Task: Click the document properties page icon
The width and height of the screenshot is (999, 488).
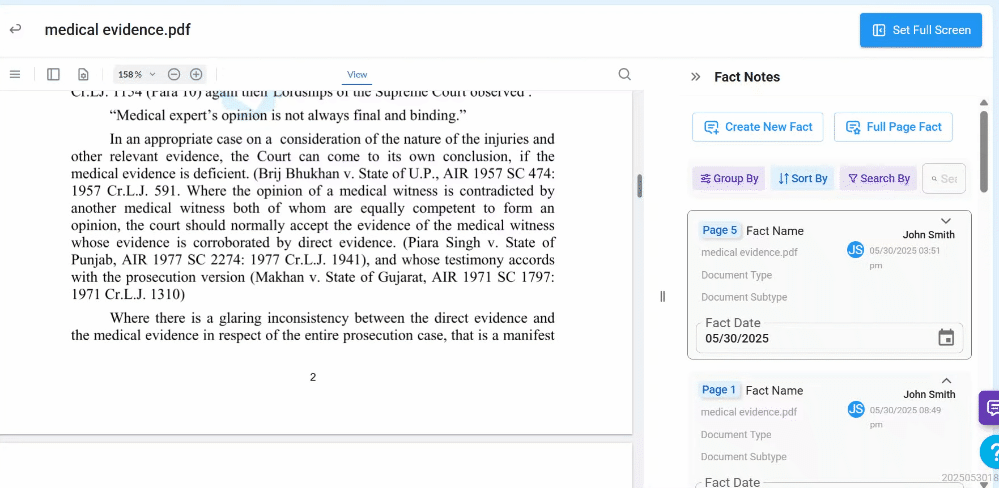Action: [x=83, y=75]
